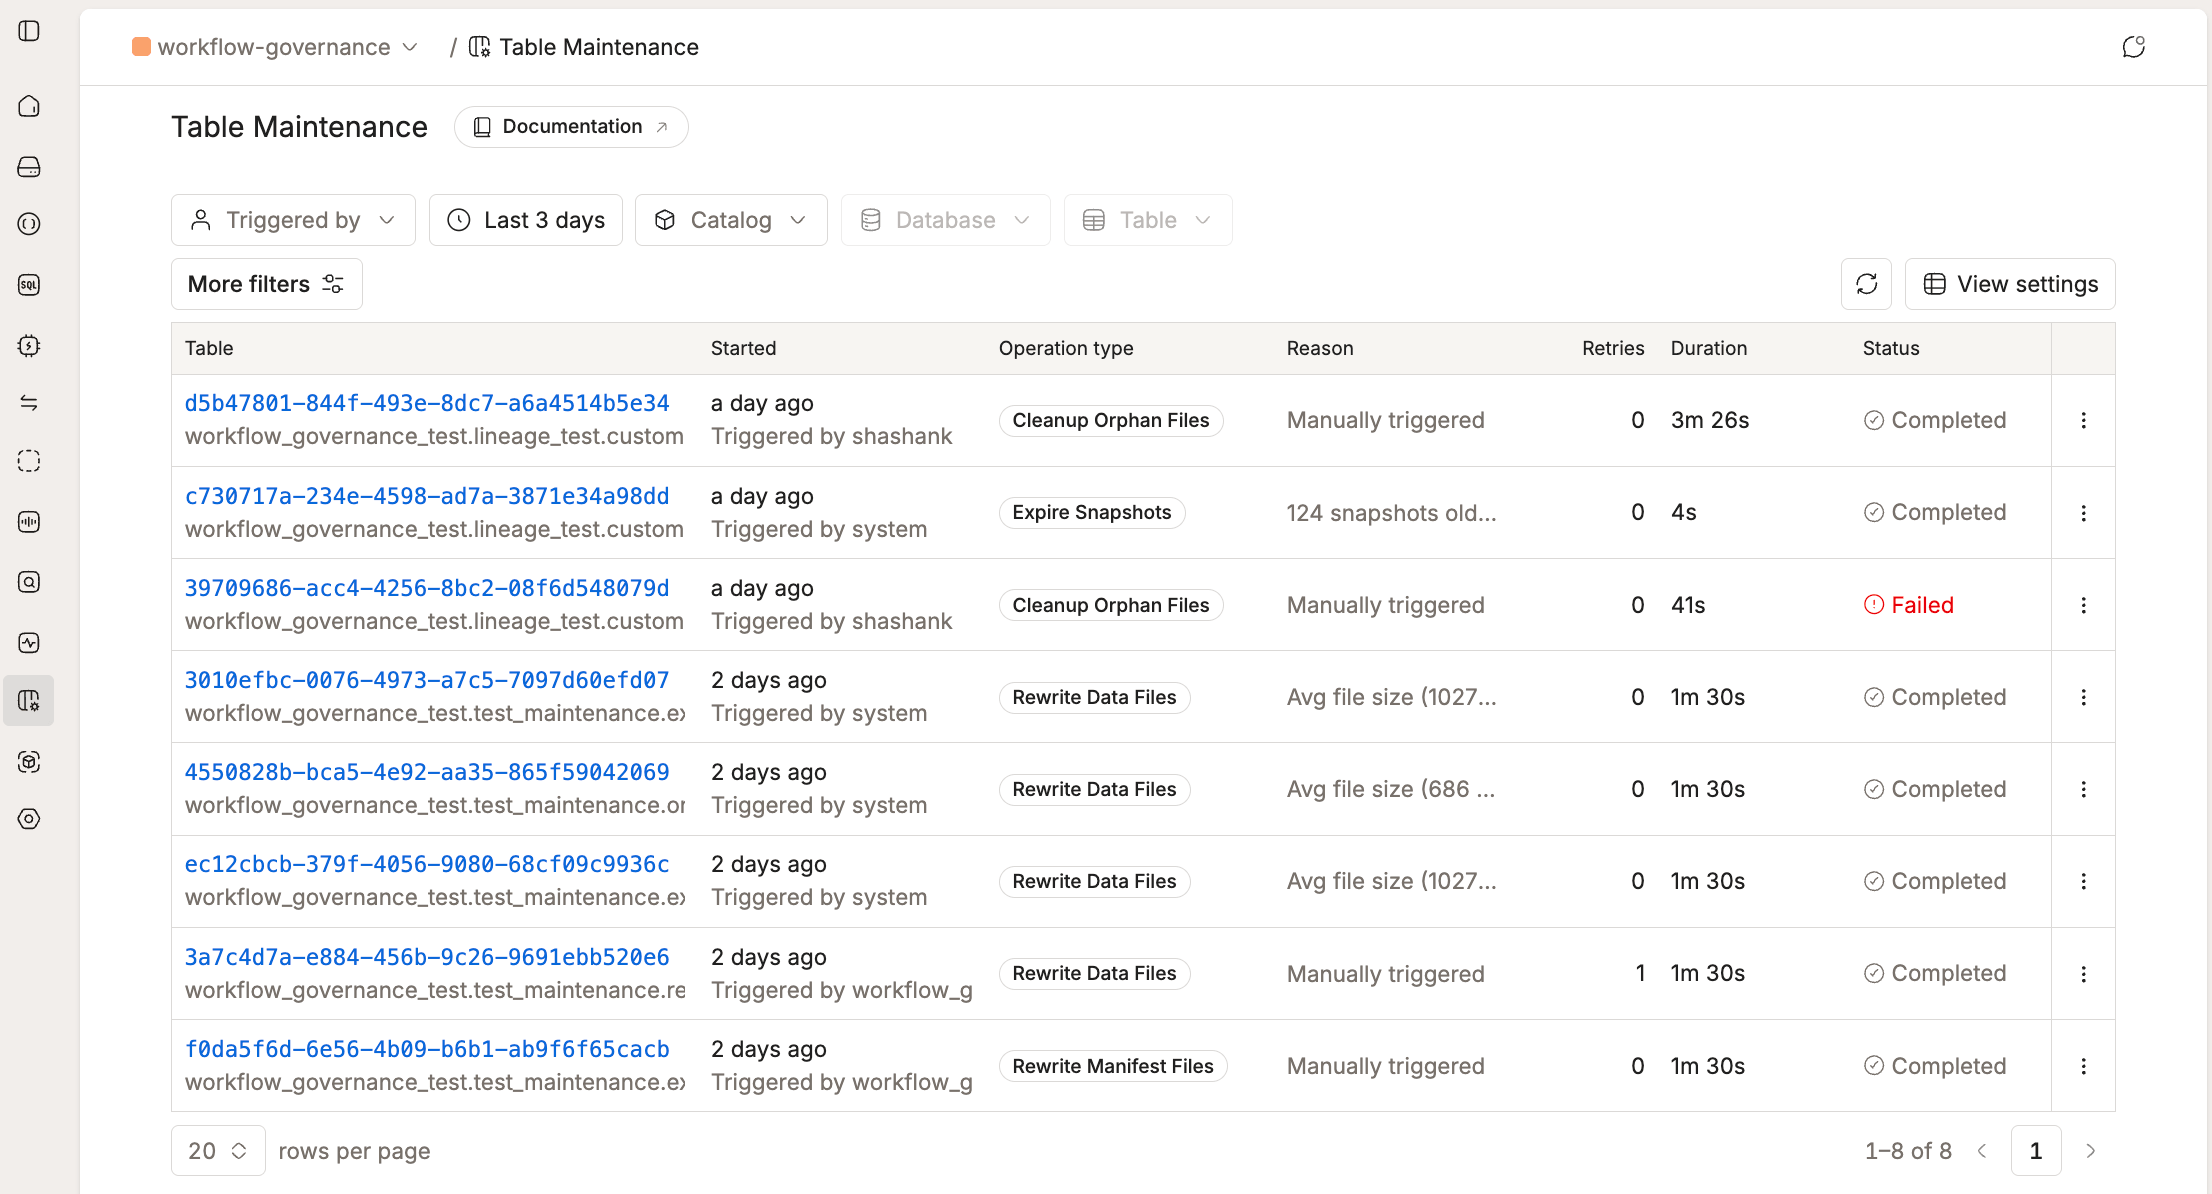Open the Documentation link
2212x1194 pixels.
[x=571, y=127]
